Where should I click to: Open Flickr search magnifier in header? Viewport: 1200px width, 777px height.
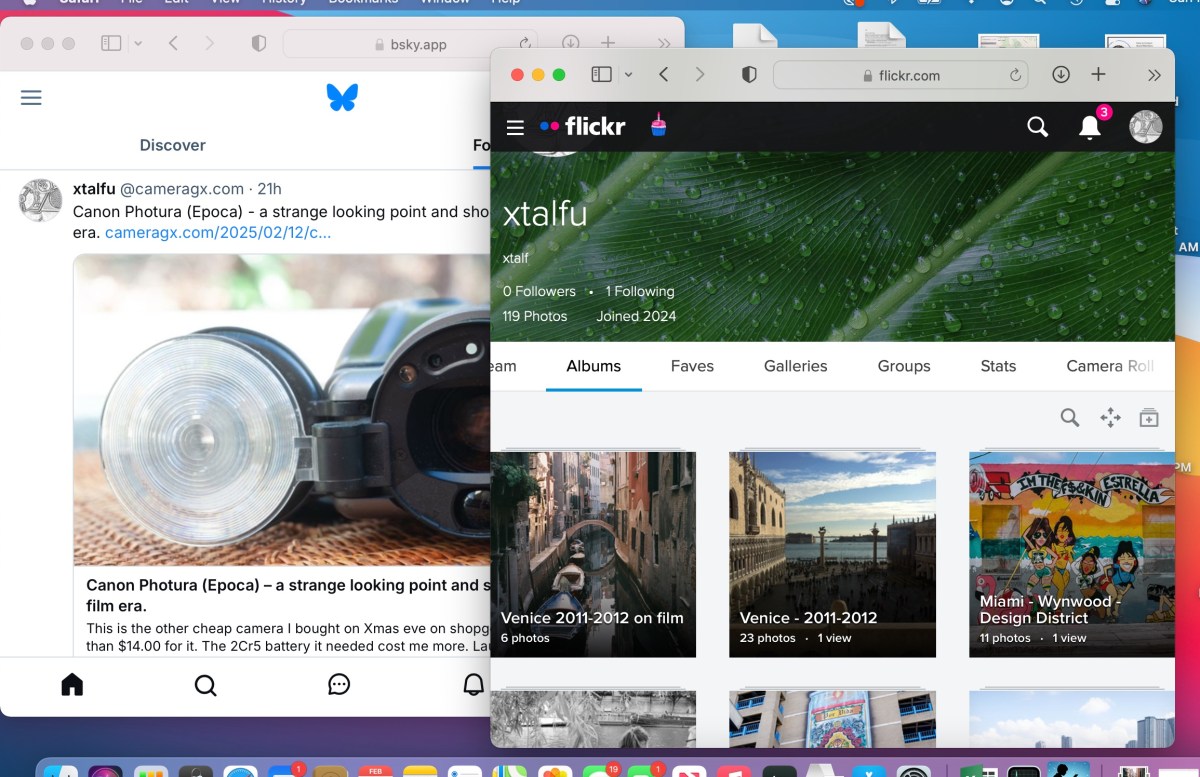point(1038,127)
